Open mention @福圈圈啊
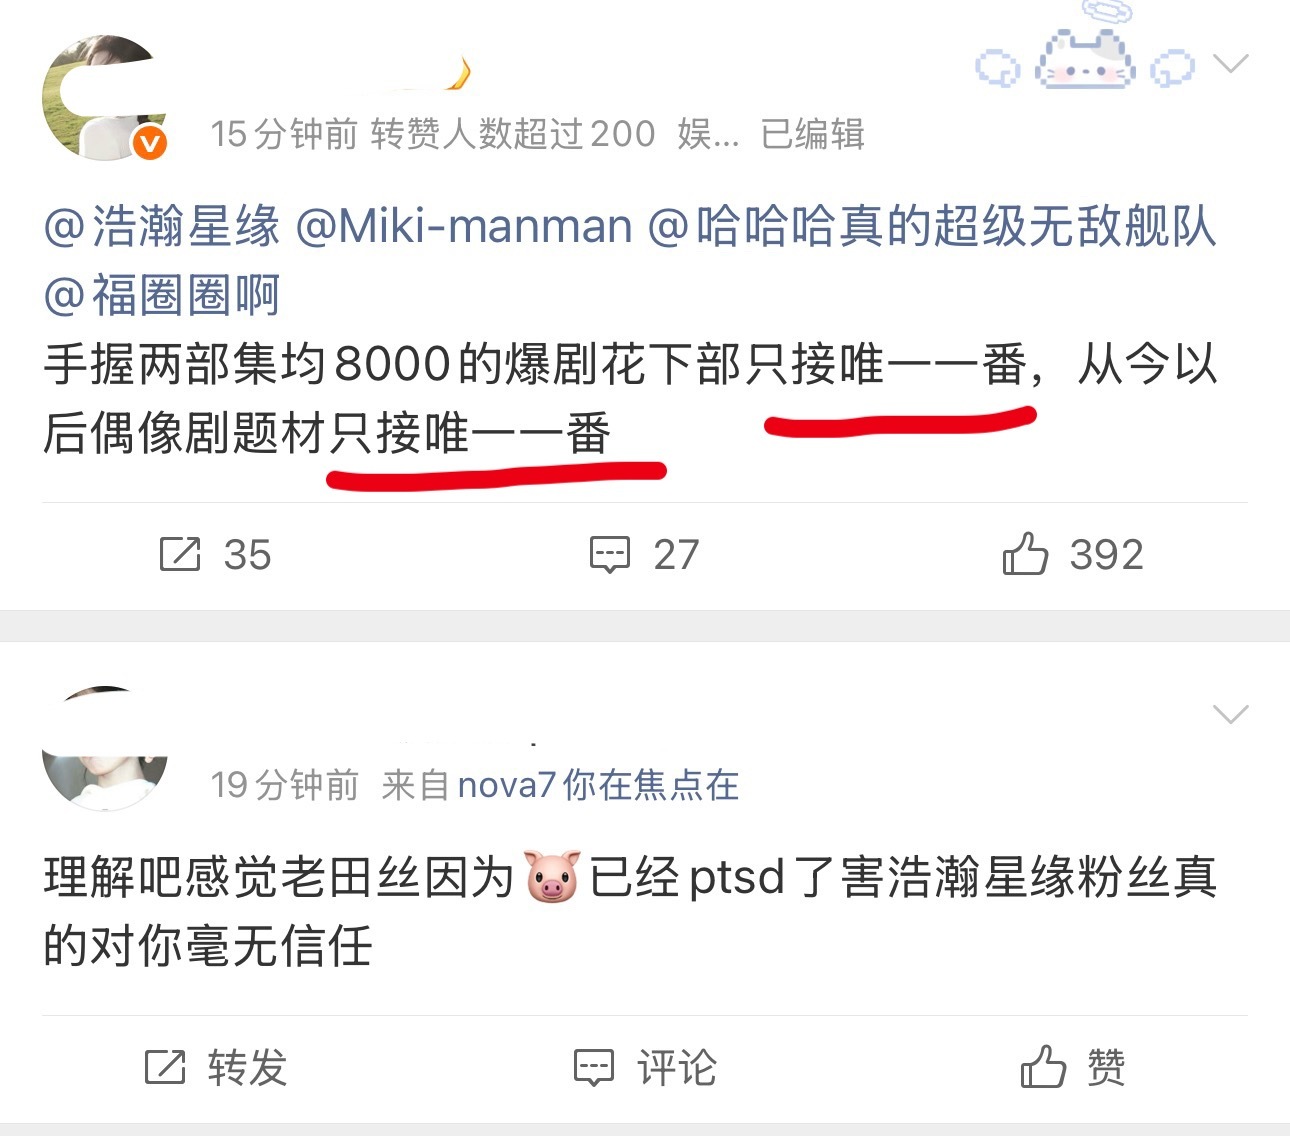Viewport: 1290px width, 1136px height. [x=162, y=296]
